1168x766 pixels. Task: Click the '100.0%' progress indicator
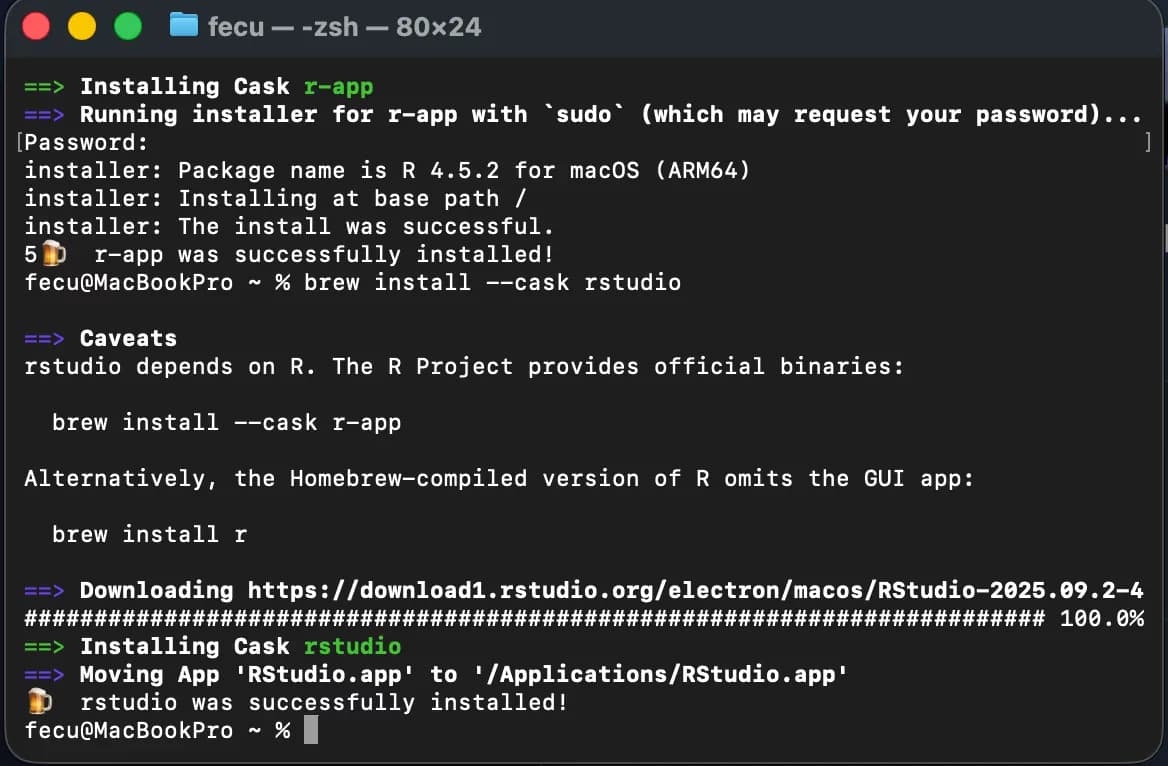1101,618
